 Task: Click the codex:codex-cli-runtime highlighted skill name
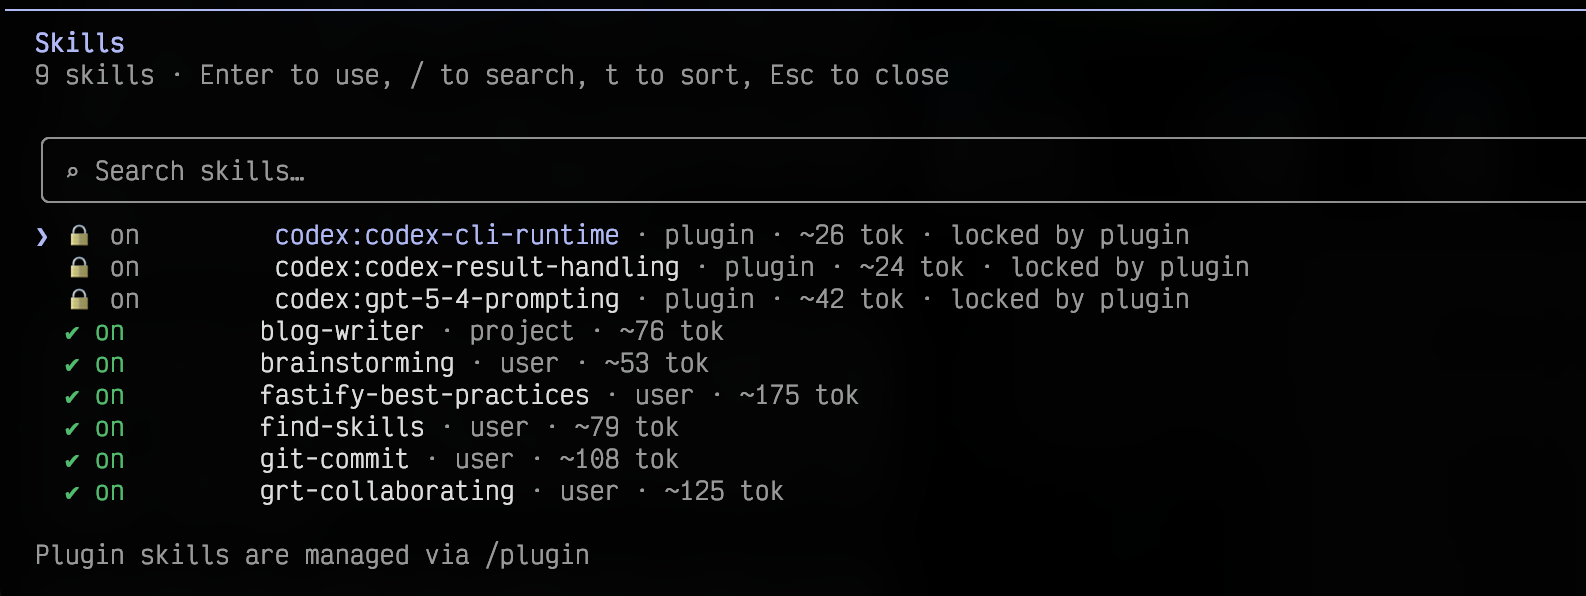pos(447,235)
